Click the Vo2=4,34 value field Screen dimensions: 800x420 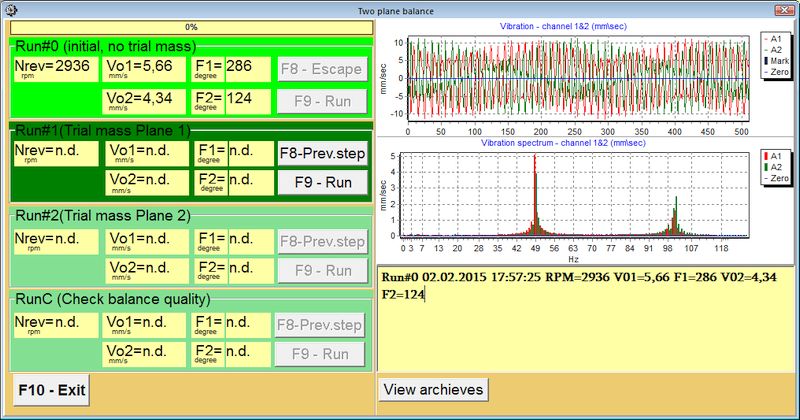(x=144, y=102)
